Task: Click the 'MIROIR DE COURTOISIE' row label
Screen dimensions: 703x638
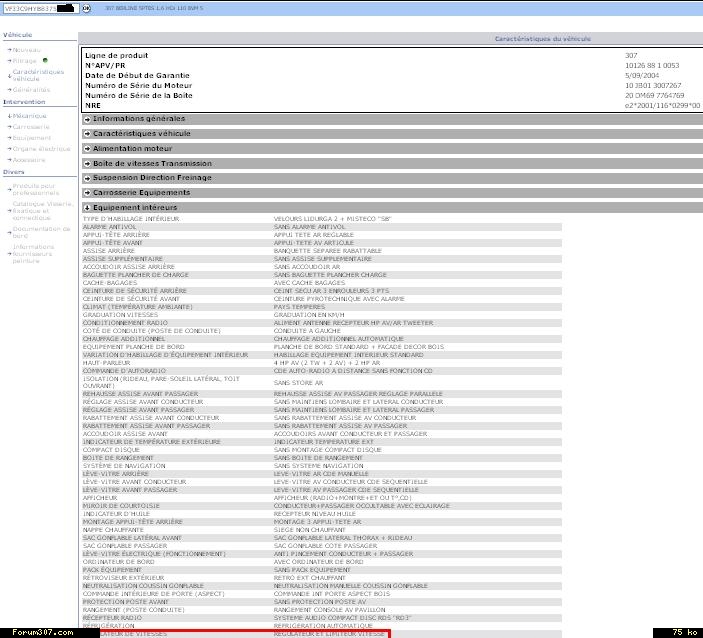Action: [x=121, y=506]
